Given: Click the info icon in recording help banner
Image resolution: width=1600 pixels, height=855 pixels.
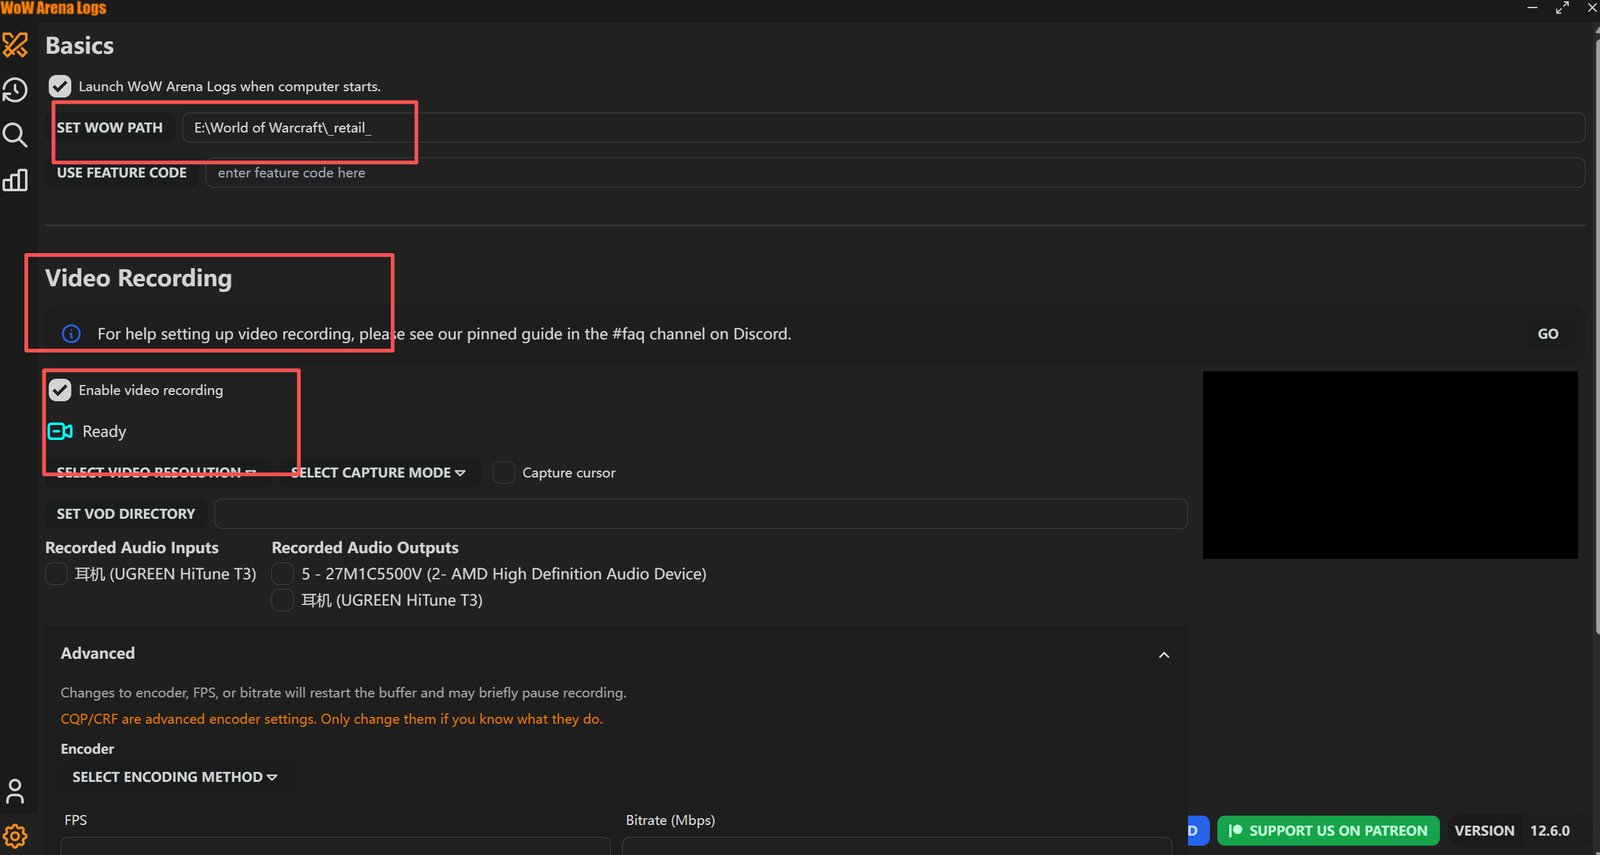Looking at the screenshot, I should click(71, 334).
